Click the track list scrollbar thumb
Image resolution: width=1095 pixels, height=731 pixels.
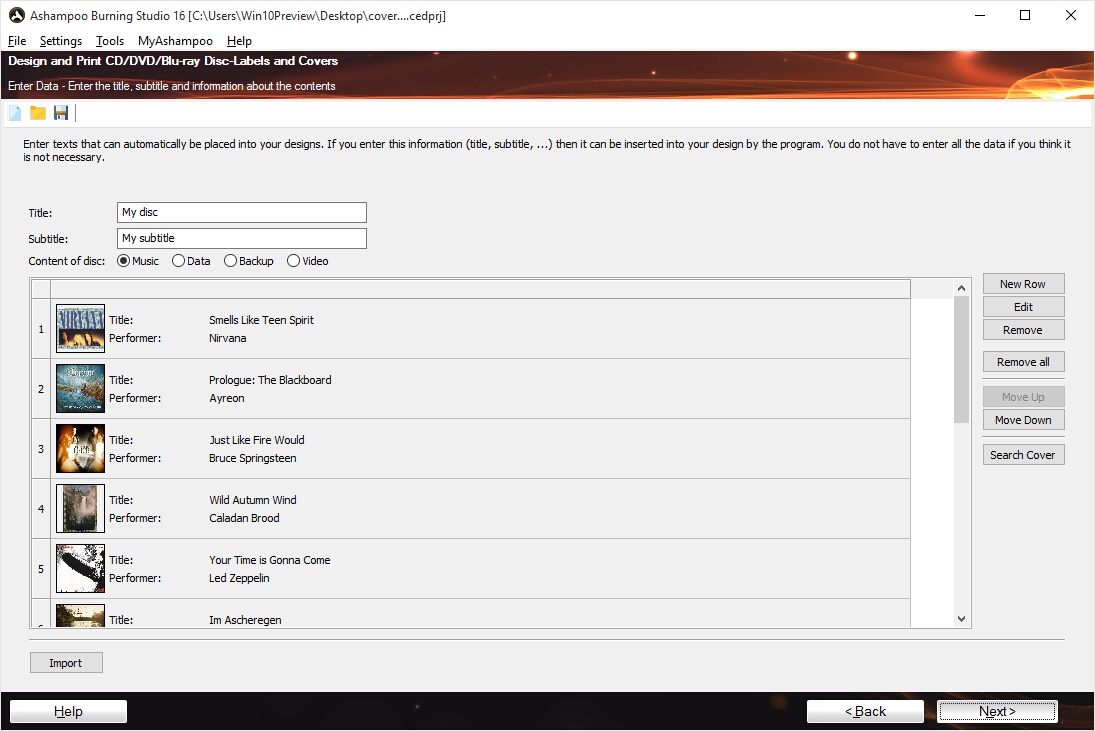[962, 360]
